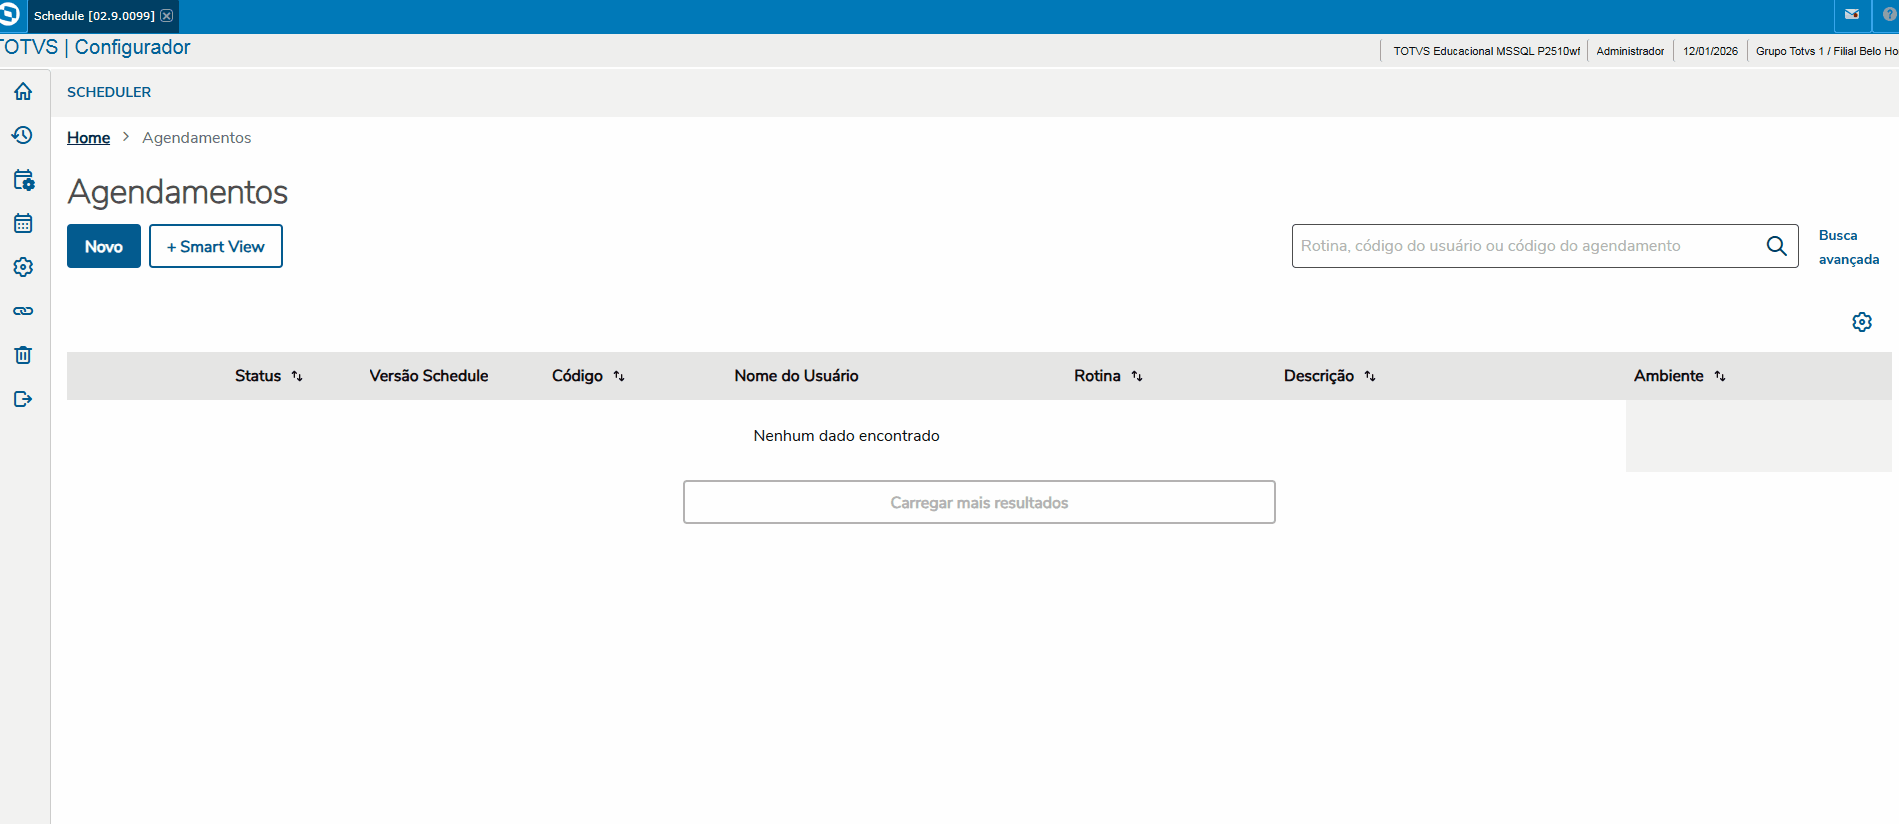
Task: Click the 12/01/2026 date label
Action: click(x=1710, y=51)
